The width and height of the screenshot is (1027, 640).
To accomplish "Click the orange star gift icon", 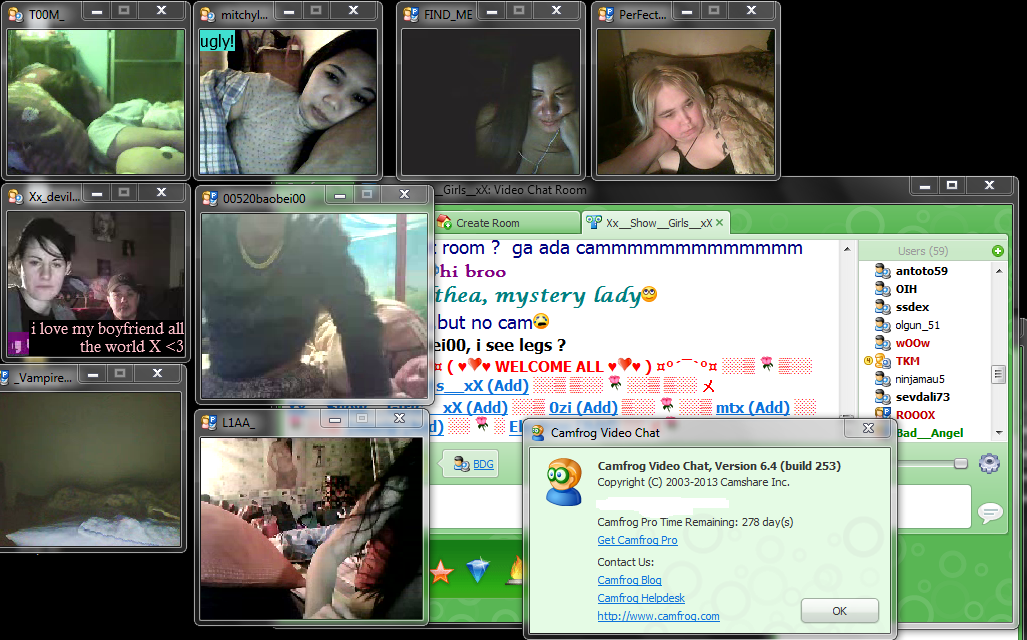I will click(x=441, y=571).
